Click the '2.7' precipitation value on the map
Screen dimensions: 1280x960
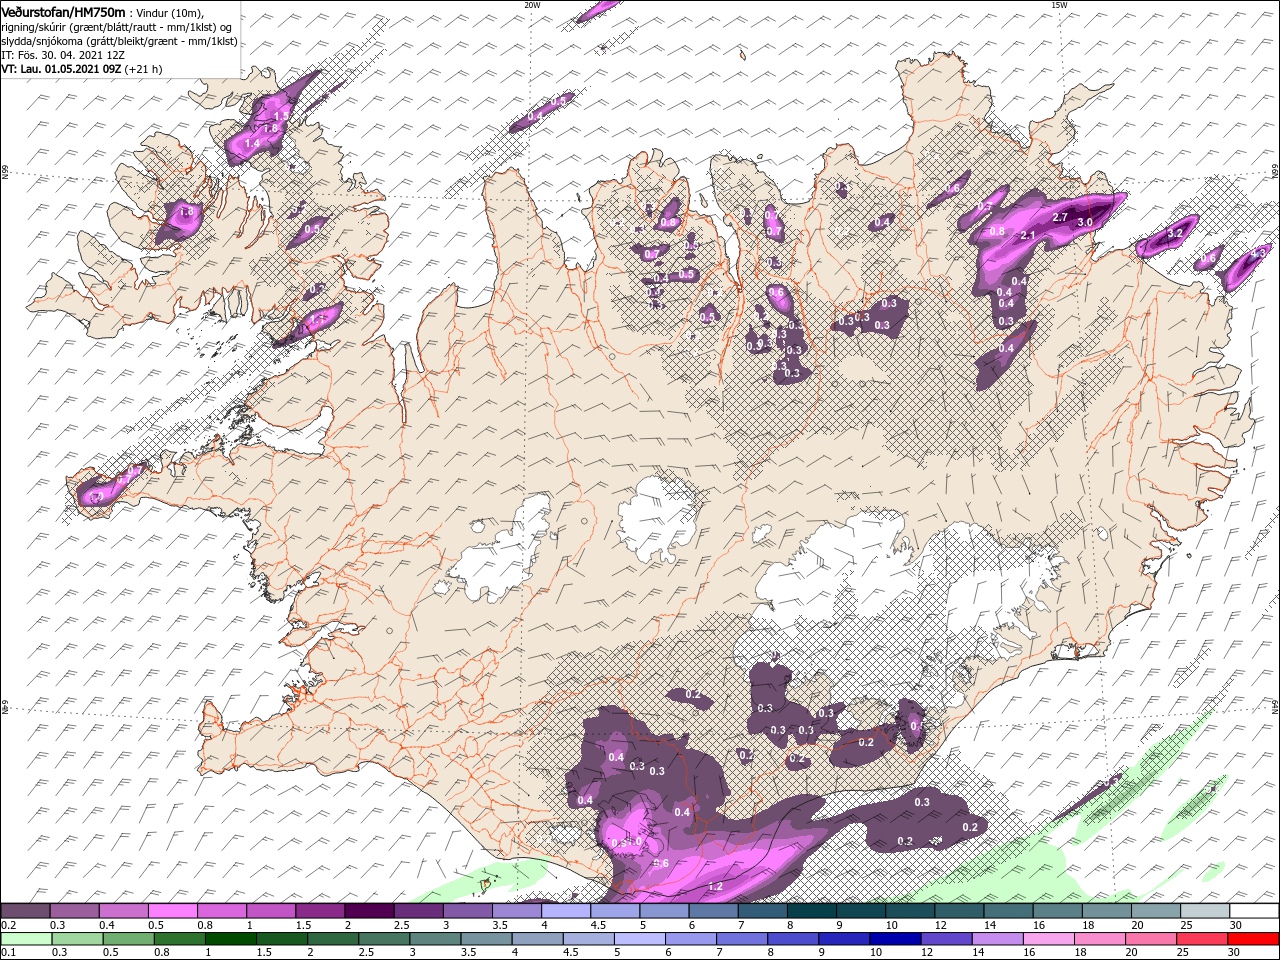click(1061, 217)
